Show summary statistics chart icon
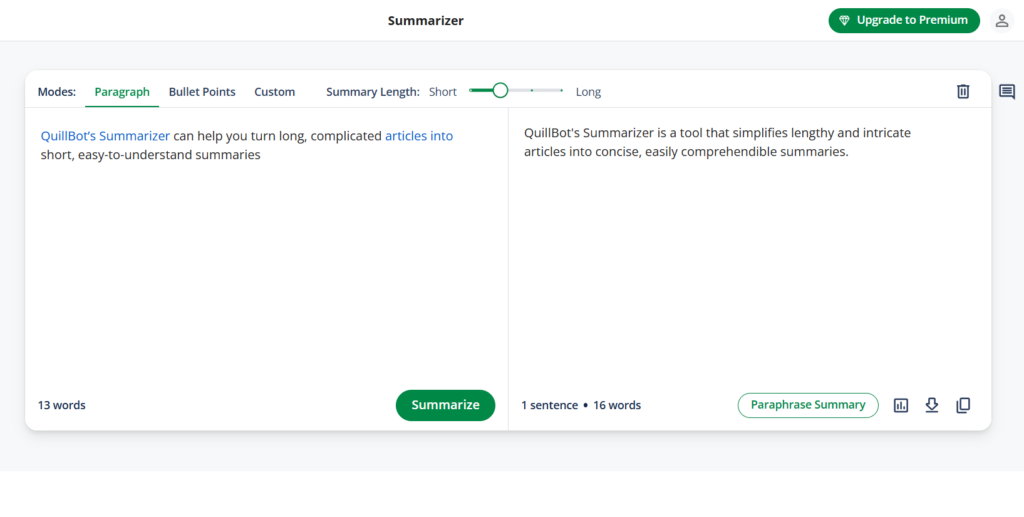Viewport: 1024px width, 517px height. tap(901, 405)
